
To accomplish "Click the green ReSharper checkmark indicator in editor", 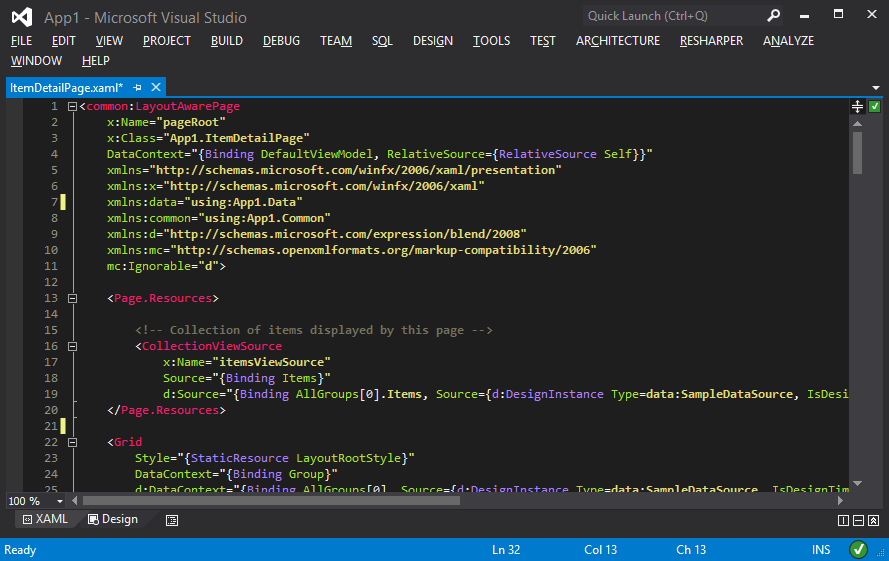I will click(874, 106).
